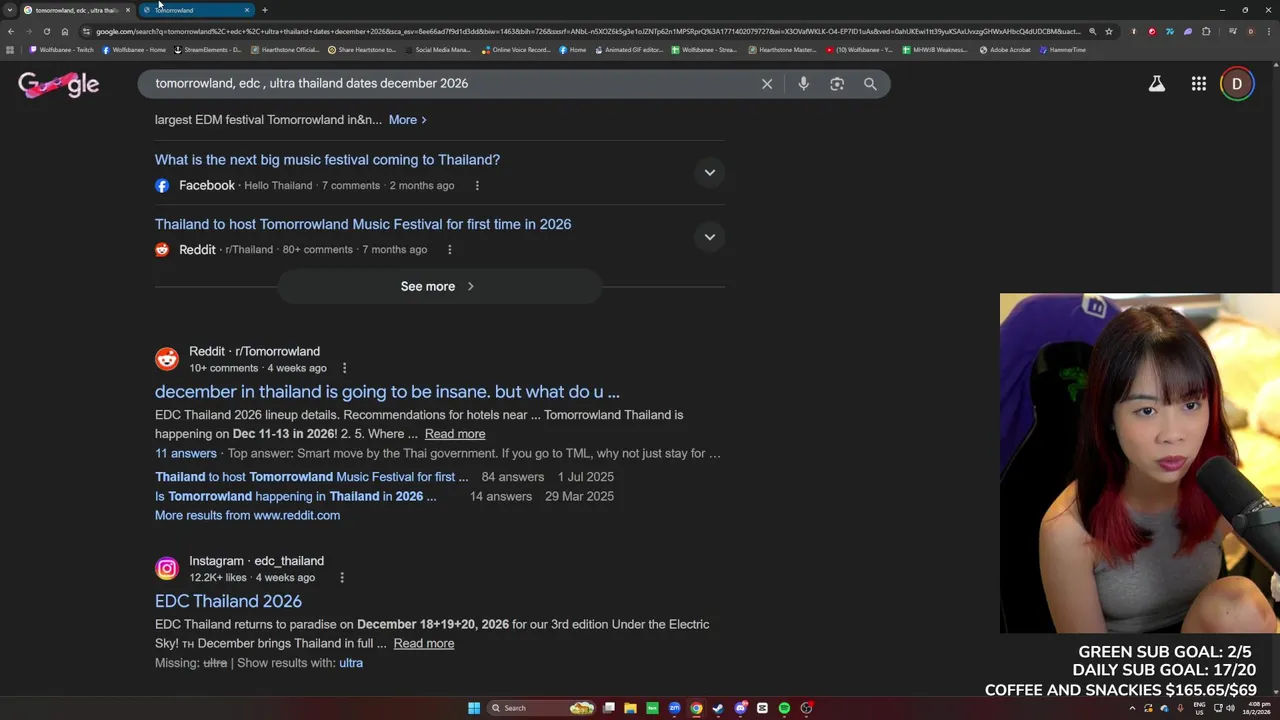Open more options for Reddit r/Thailand result
Screen dimensions: 1280x720
pos(449,249)
